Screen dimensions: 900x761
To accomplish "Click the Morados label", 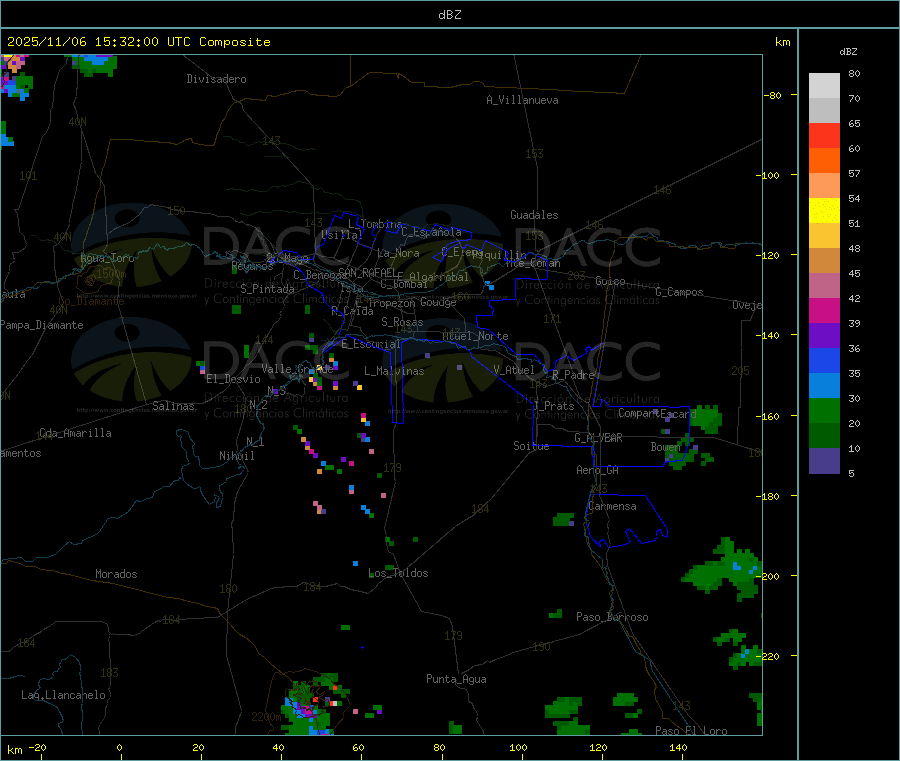I will click(117, 574).
